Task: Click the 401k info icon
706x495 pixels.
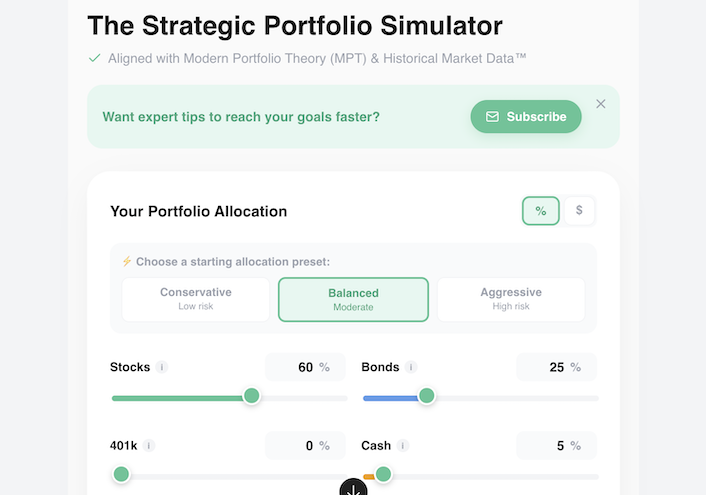Action: coord(150,446)
